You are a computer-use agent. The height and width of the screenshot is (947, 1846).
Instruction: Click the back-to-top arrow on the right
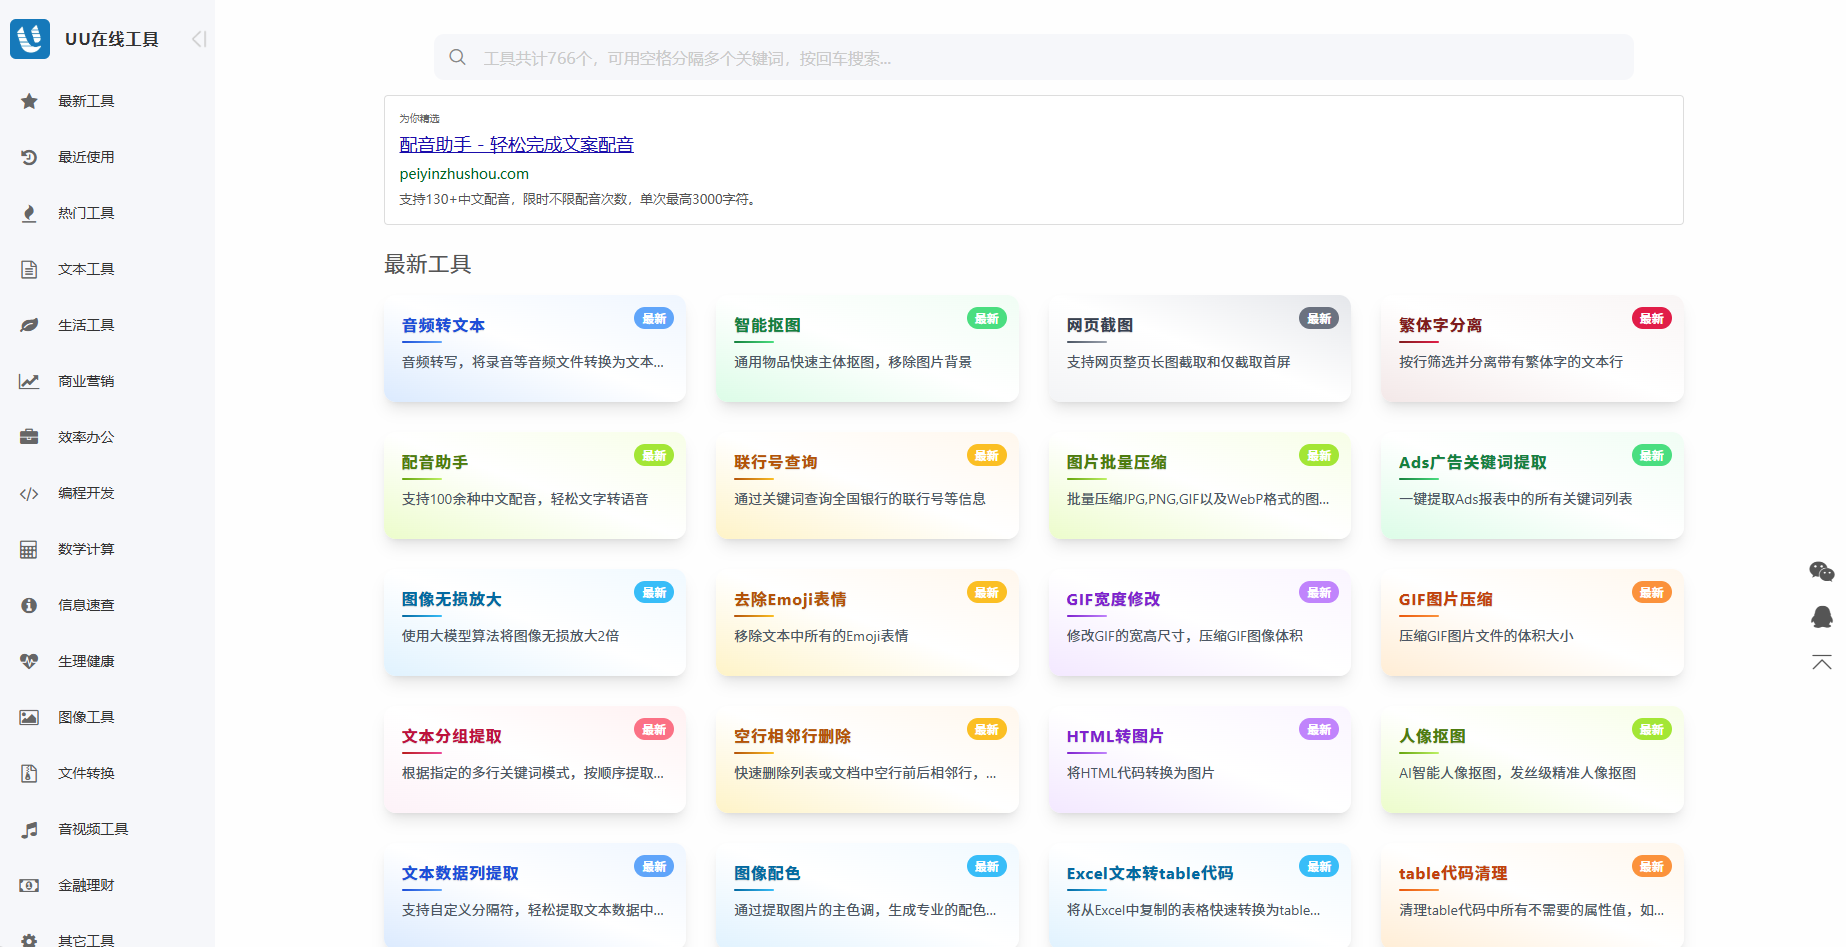(1822, 663)
